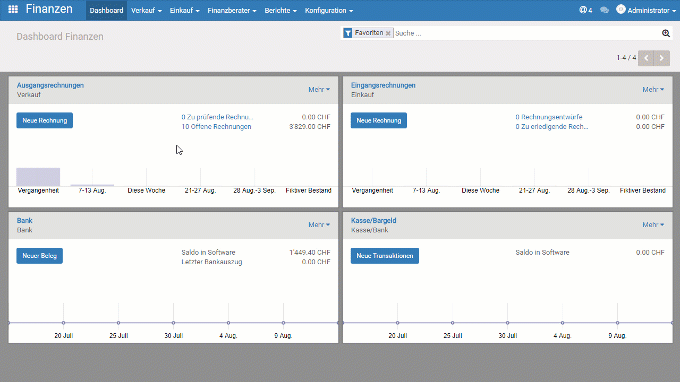Screen dimensions: 680x382
Task: Click the Dashboard Finanzen breadcrumb title
Action: [x=60, y=36]
